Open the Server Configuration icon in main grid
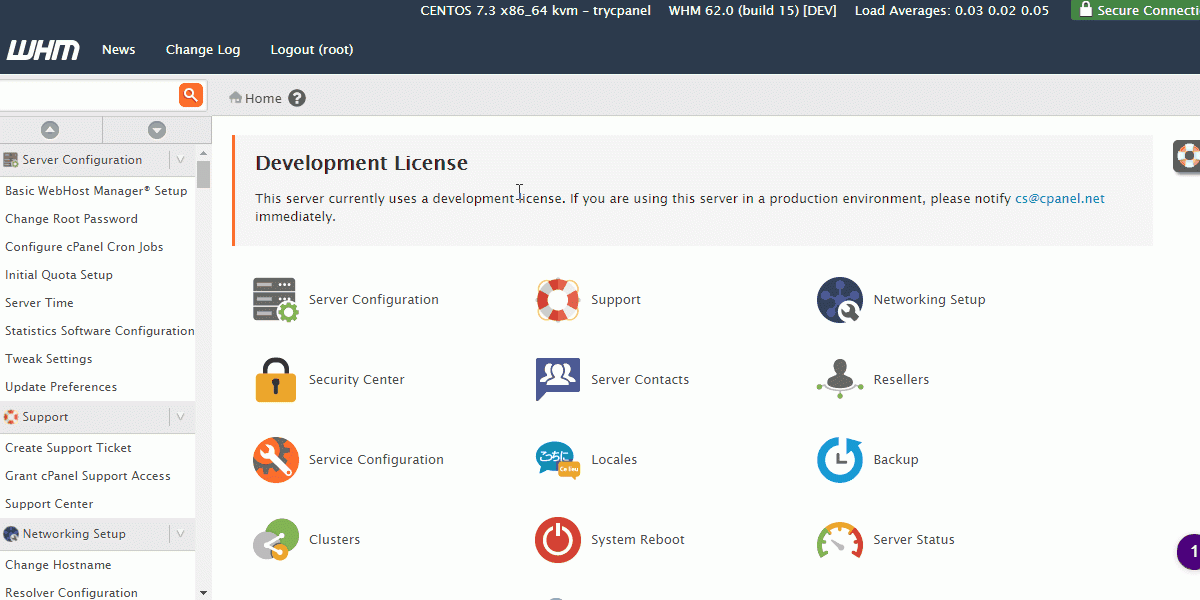The width and height of the screenshot is (1200, 600). click(275, 300)
